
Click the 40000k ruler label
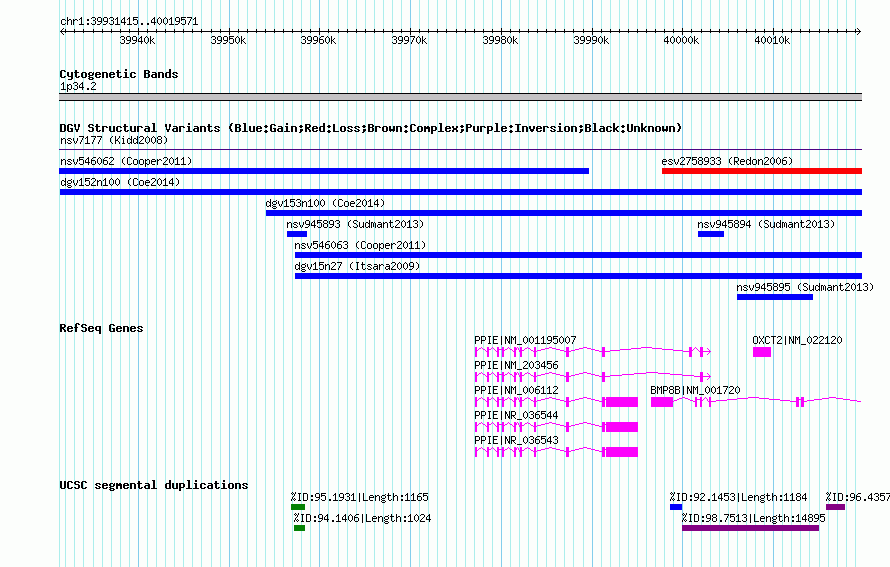681,40
